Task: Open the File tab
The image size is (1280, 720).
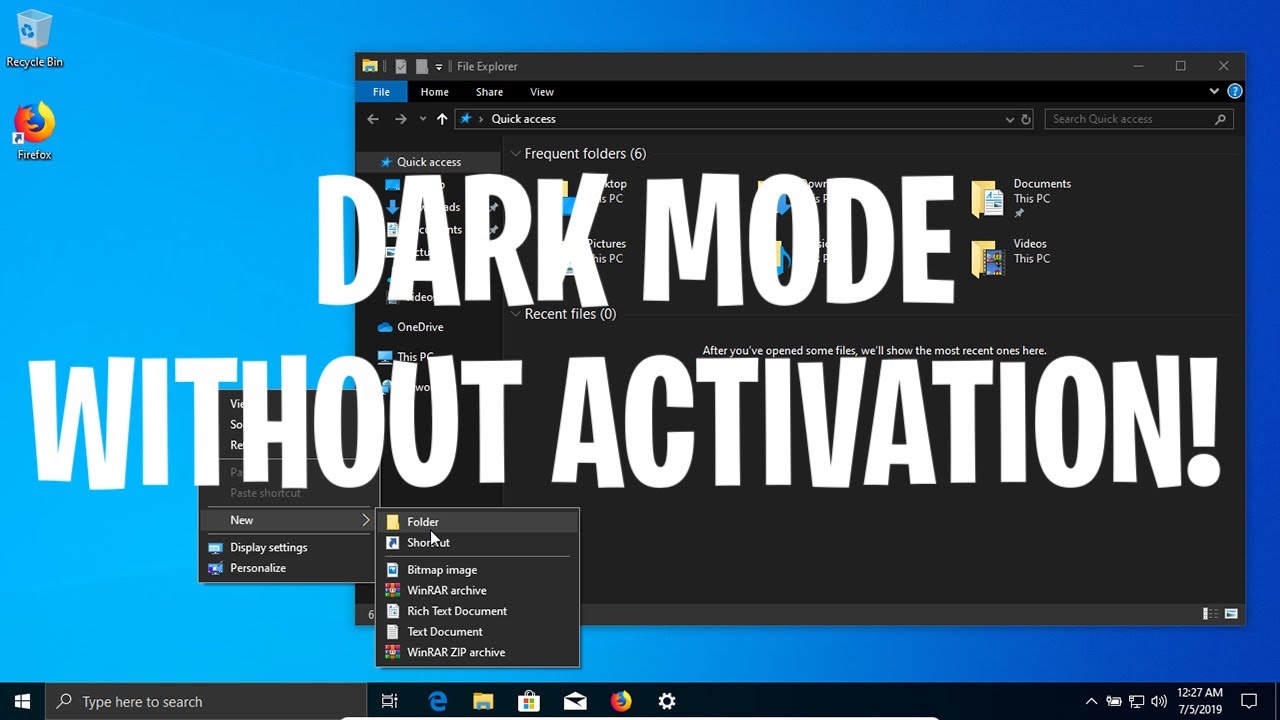Action: [x=381, y=92]
